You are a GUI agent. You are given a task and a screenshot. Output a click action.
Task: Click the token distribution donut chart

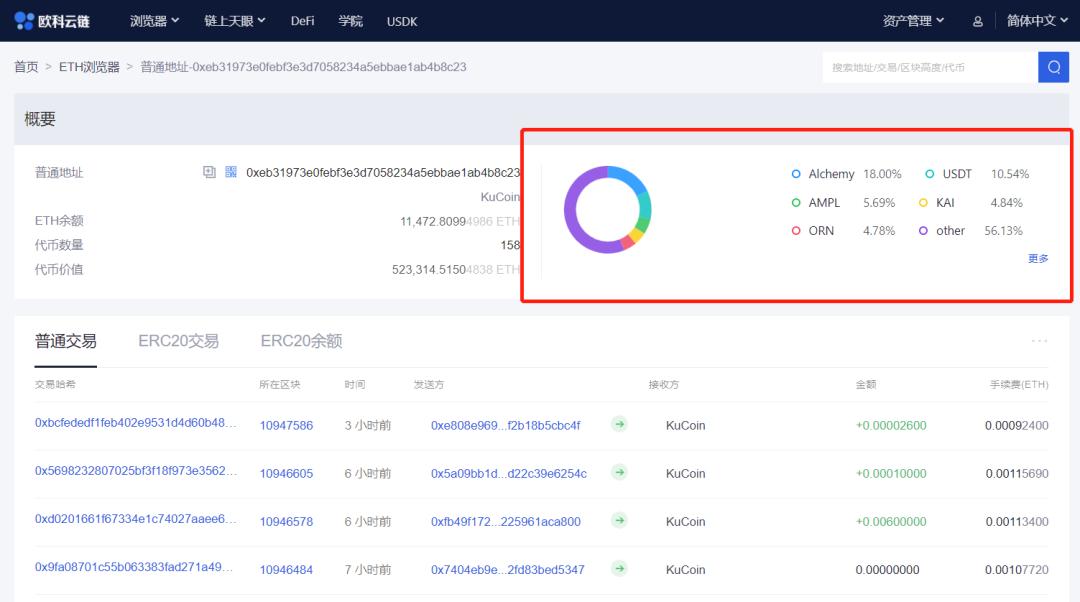(608, 209)
